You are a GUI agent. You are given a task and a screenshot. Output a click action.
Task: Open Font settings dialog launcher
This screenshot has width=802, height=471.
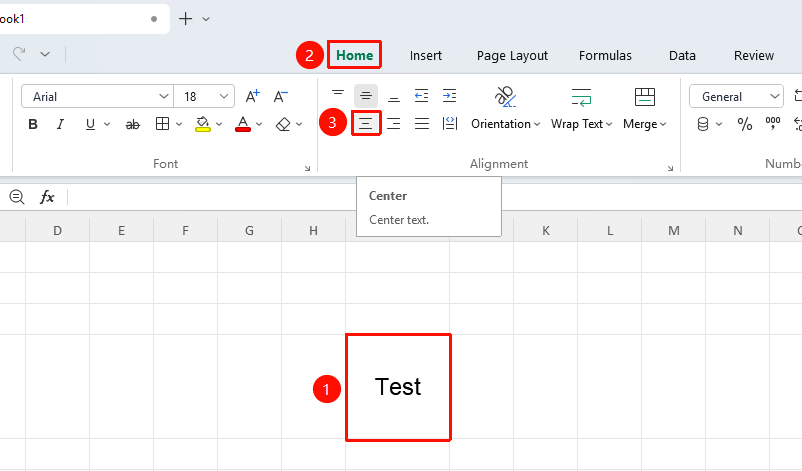[307, 168]
